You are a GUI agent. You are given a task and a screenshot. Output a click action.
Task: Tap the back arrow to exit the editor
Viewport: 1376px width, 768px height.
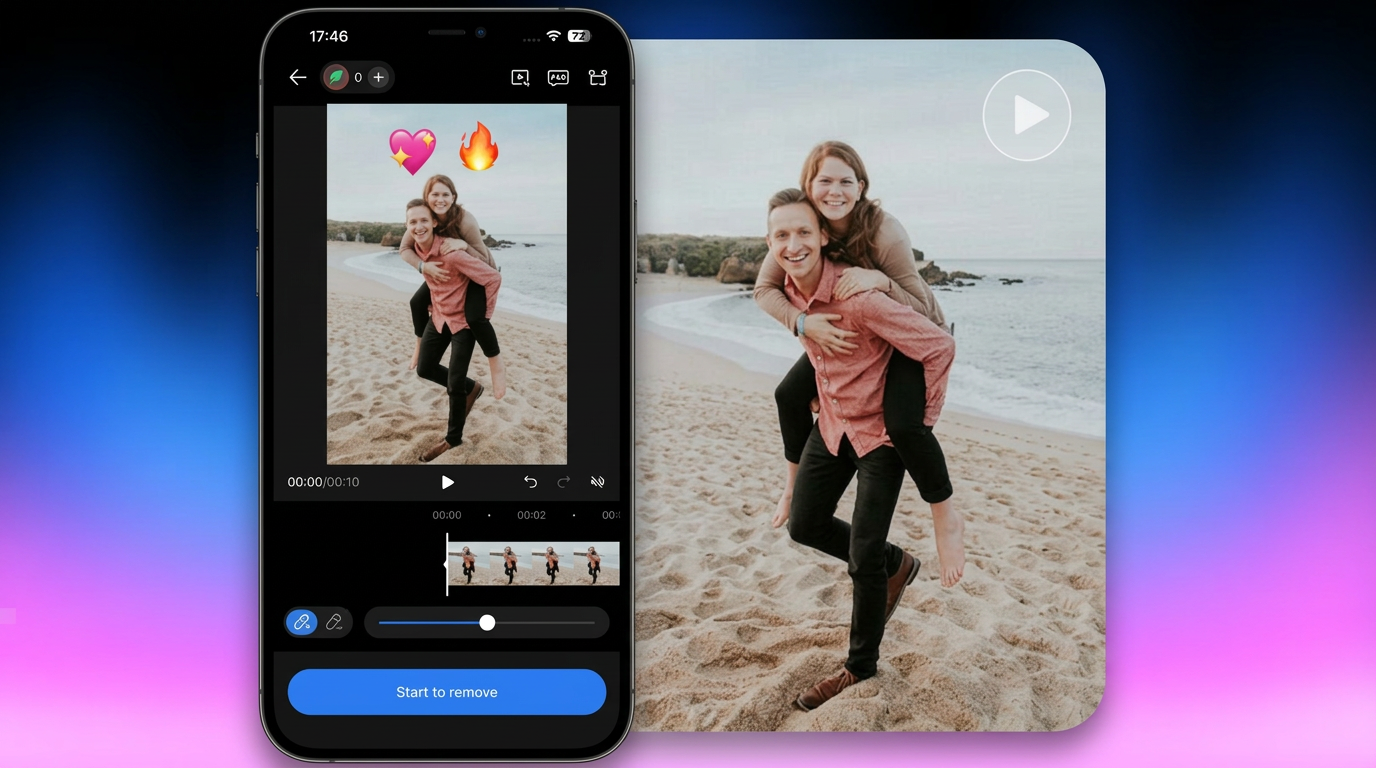click(297, 77)
